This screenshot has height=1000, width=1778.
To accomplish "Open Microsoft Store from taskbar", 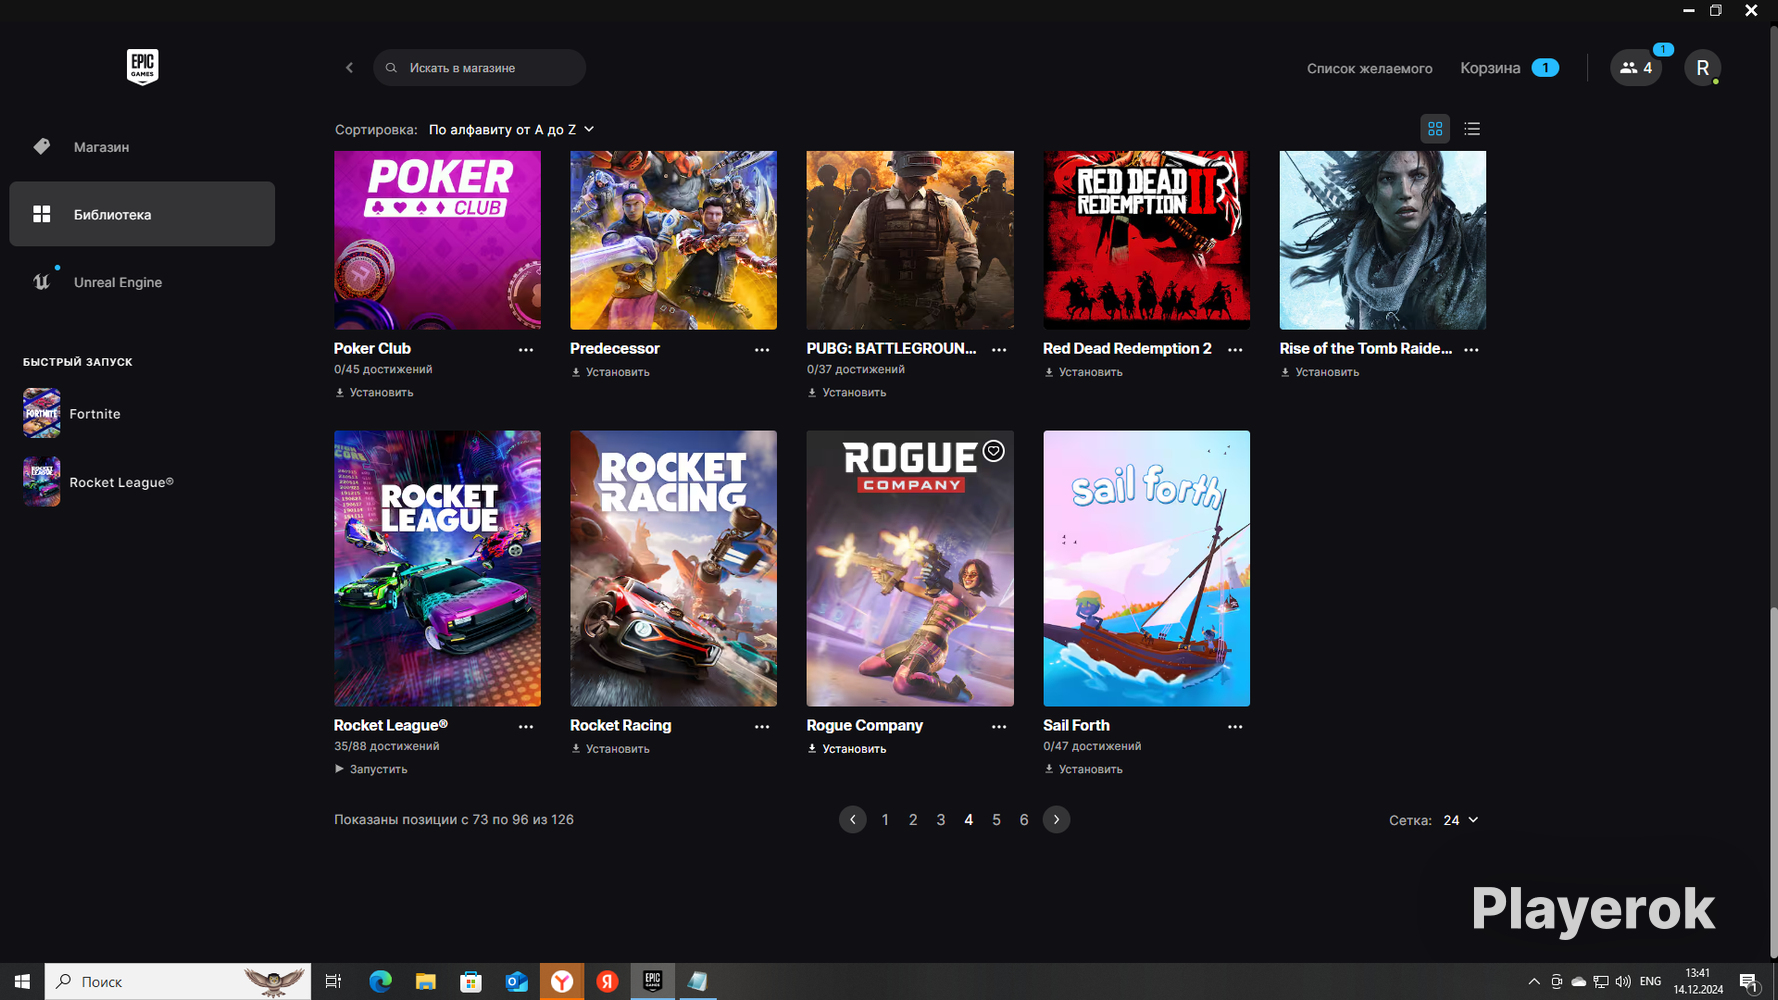I will click(x=471, y=982).
